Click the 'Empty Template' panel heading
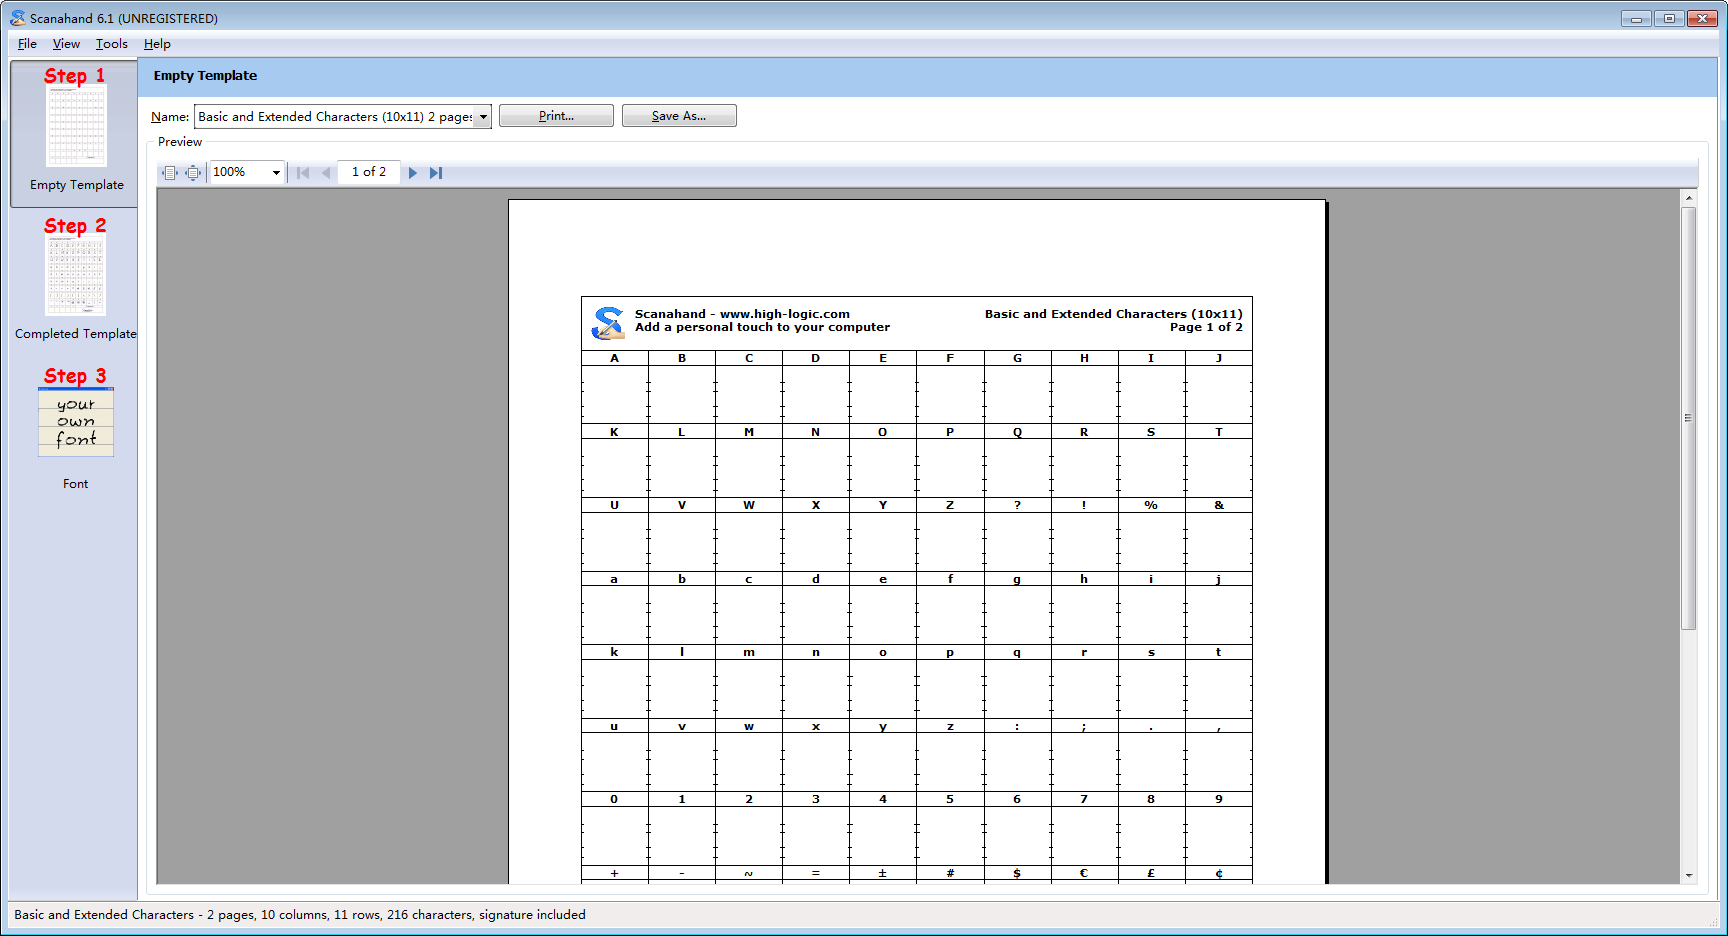Image resolution: width=1728 pixels, height=936 pixels. coord(205,76)
